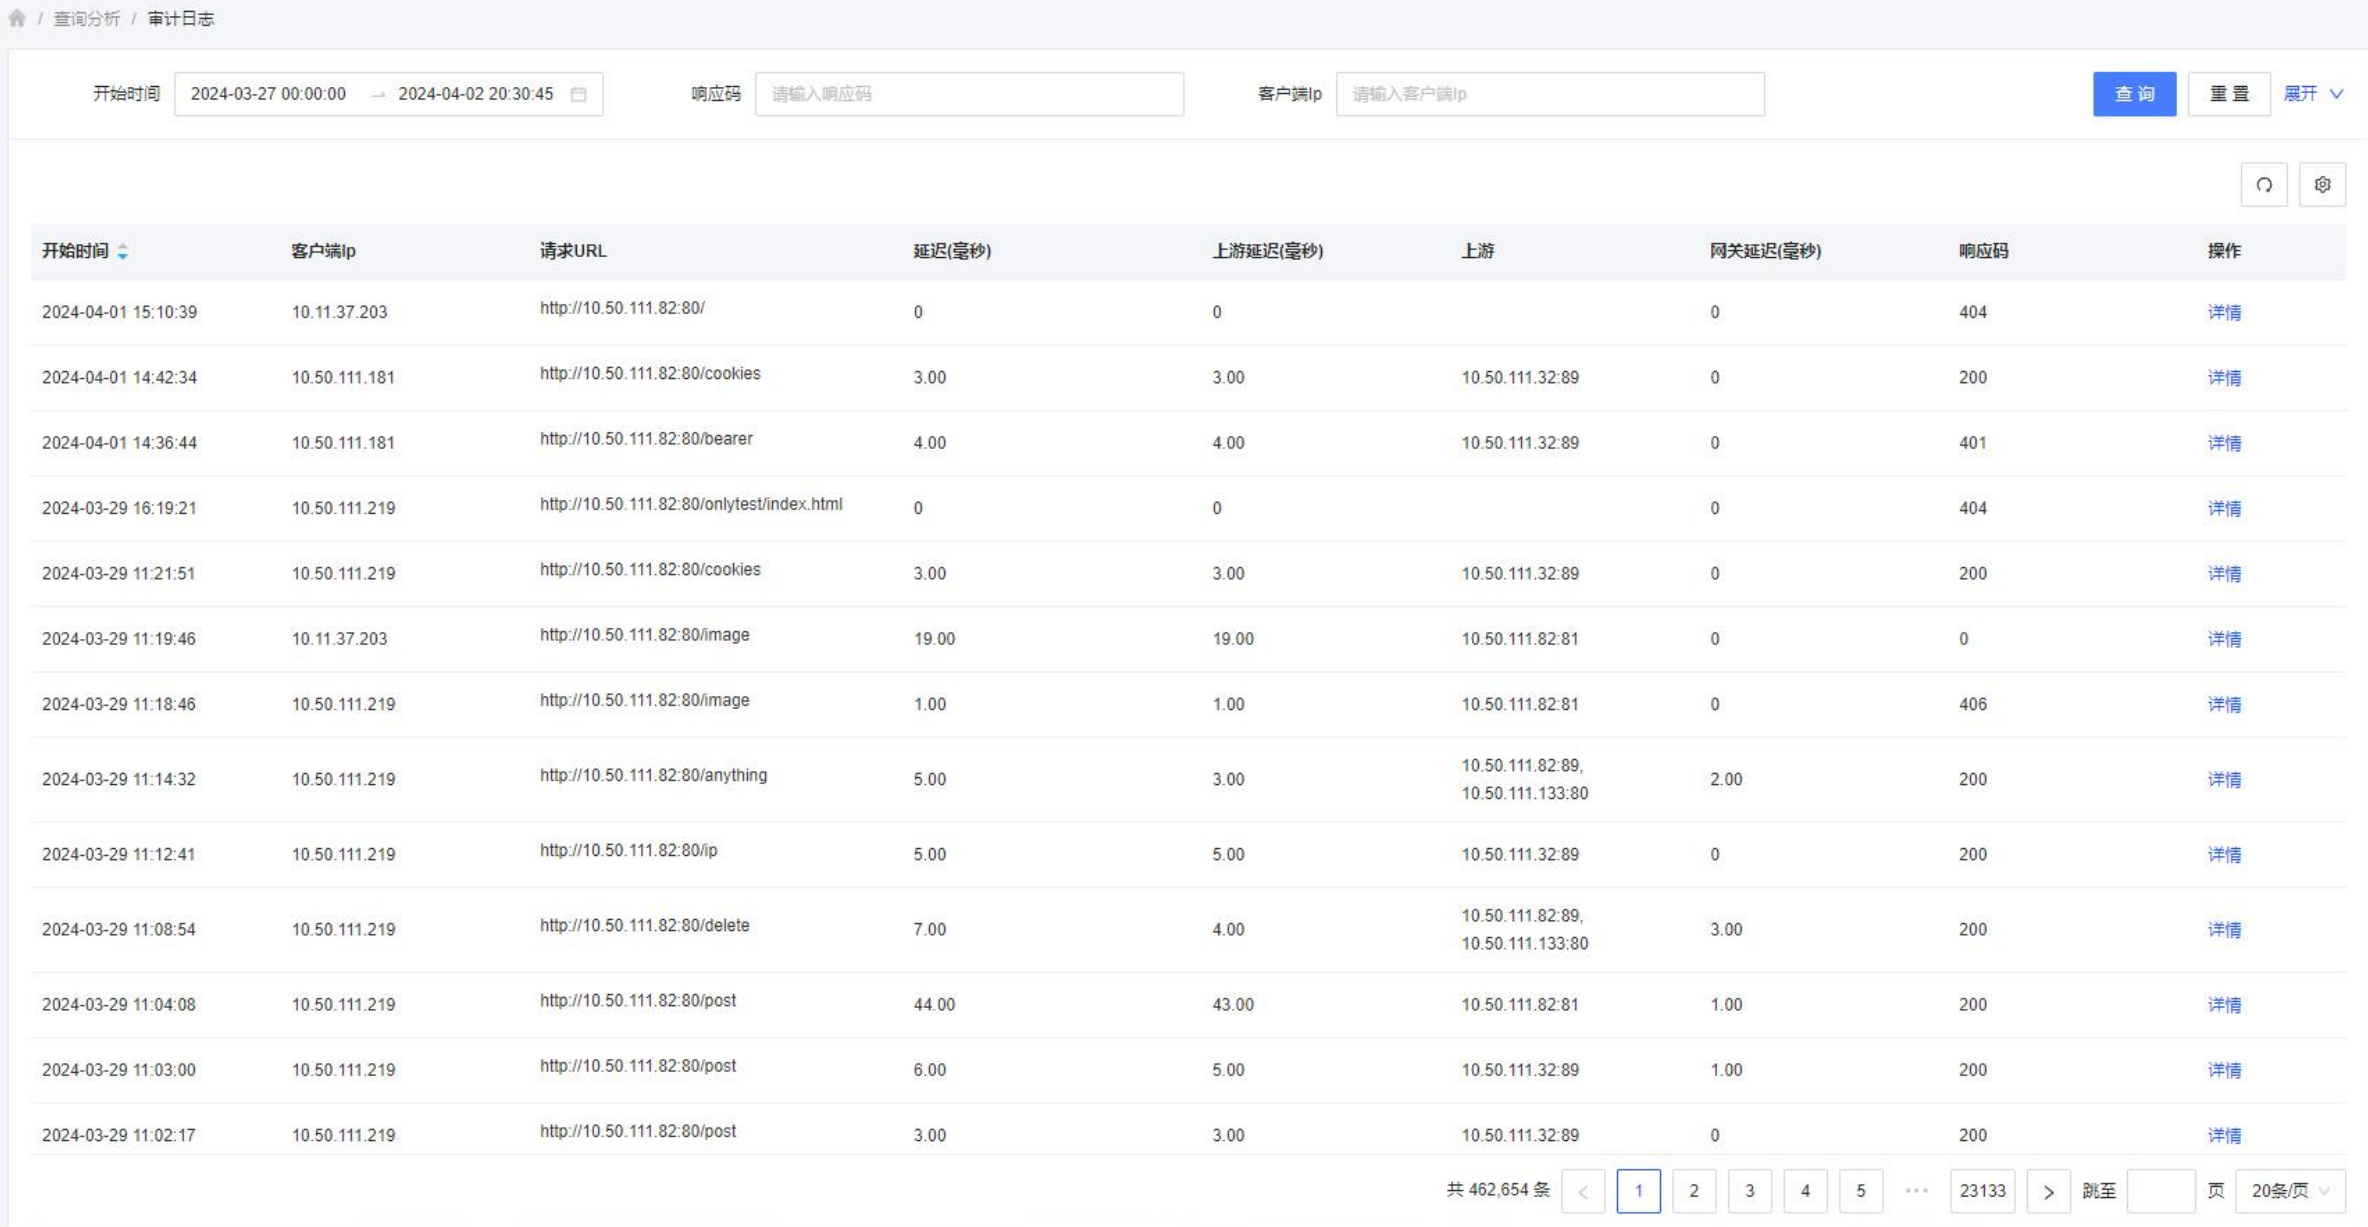Screen dimensions: 2368x1227
Task: Open 详情 for the 11:02:17 entry
Action: pyautogui.click(x=2224, y=1135)
